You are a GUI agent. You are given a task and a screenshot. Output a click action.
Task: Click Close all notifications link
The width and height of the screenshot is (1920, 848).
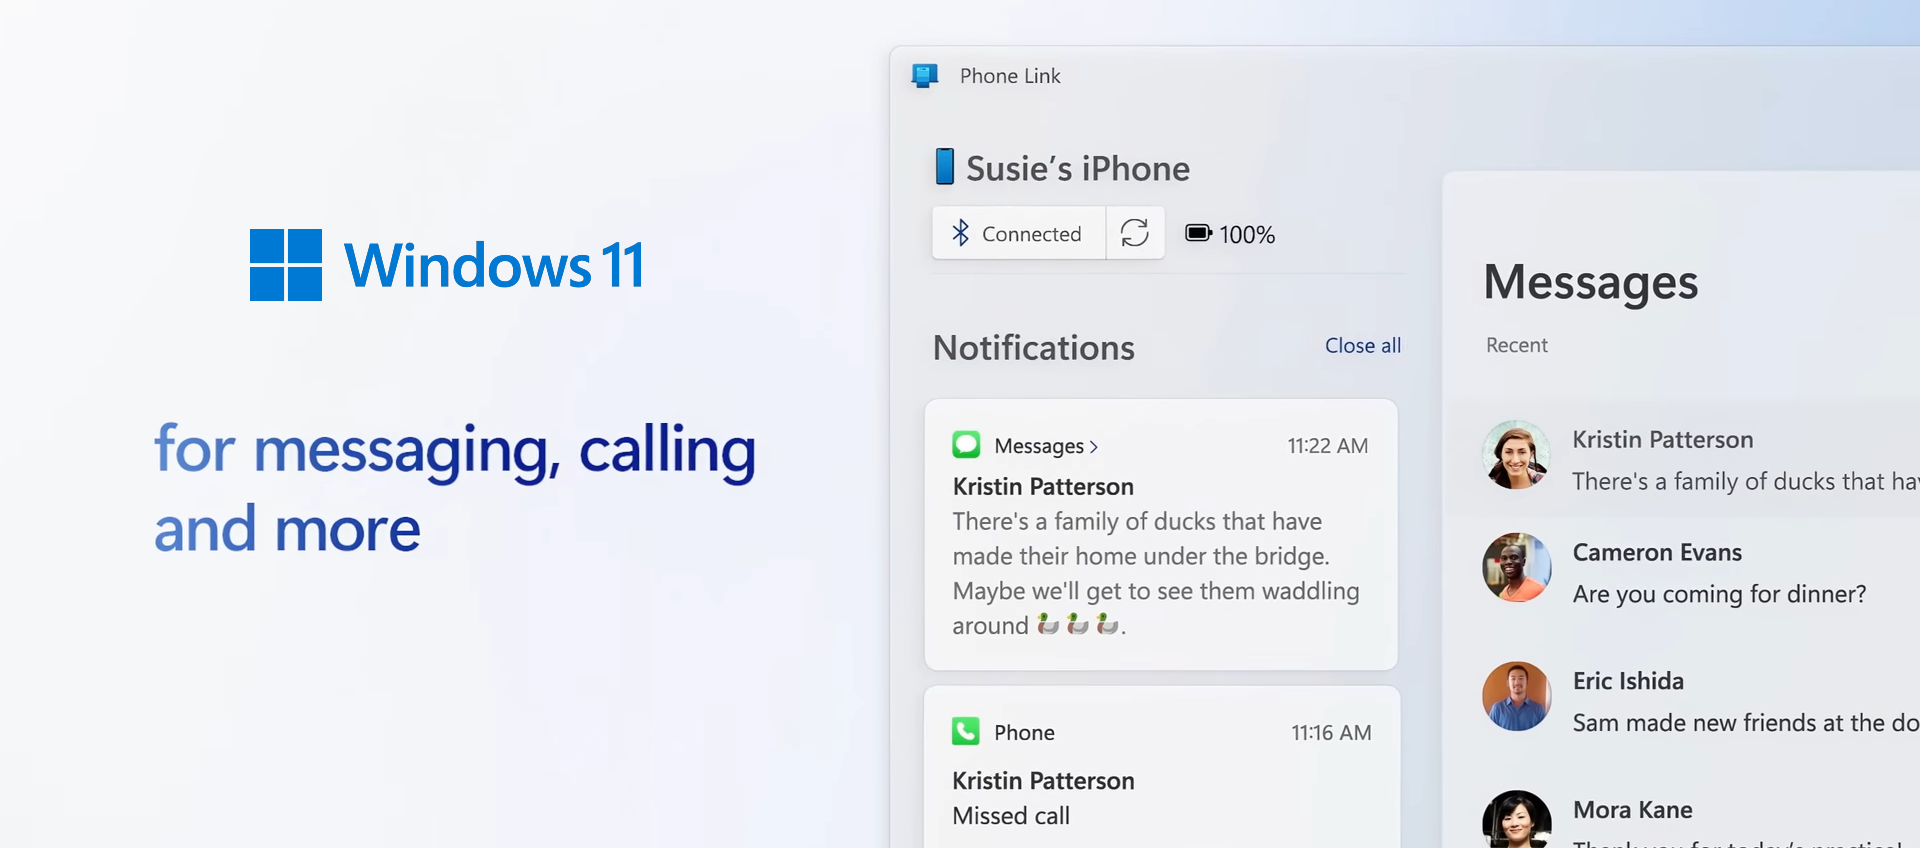[x=1362, y=345]
